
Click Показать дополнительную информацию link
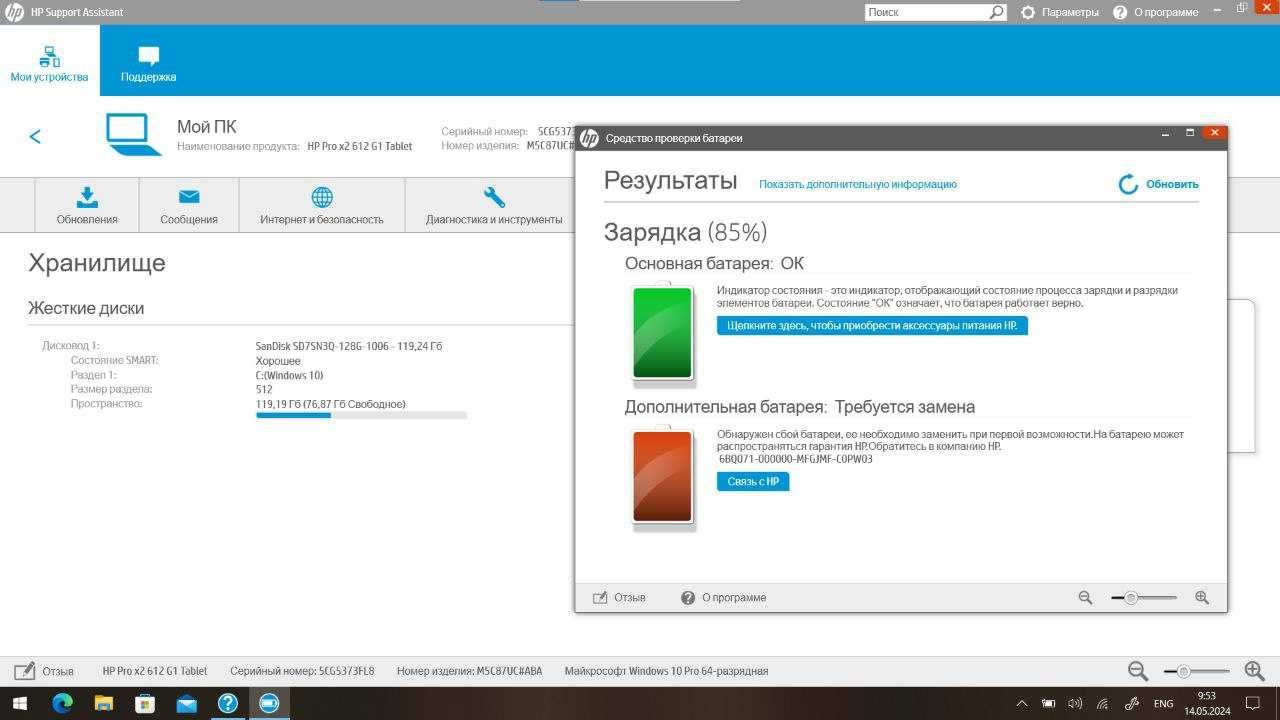[x=858, y=184]
